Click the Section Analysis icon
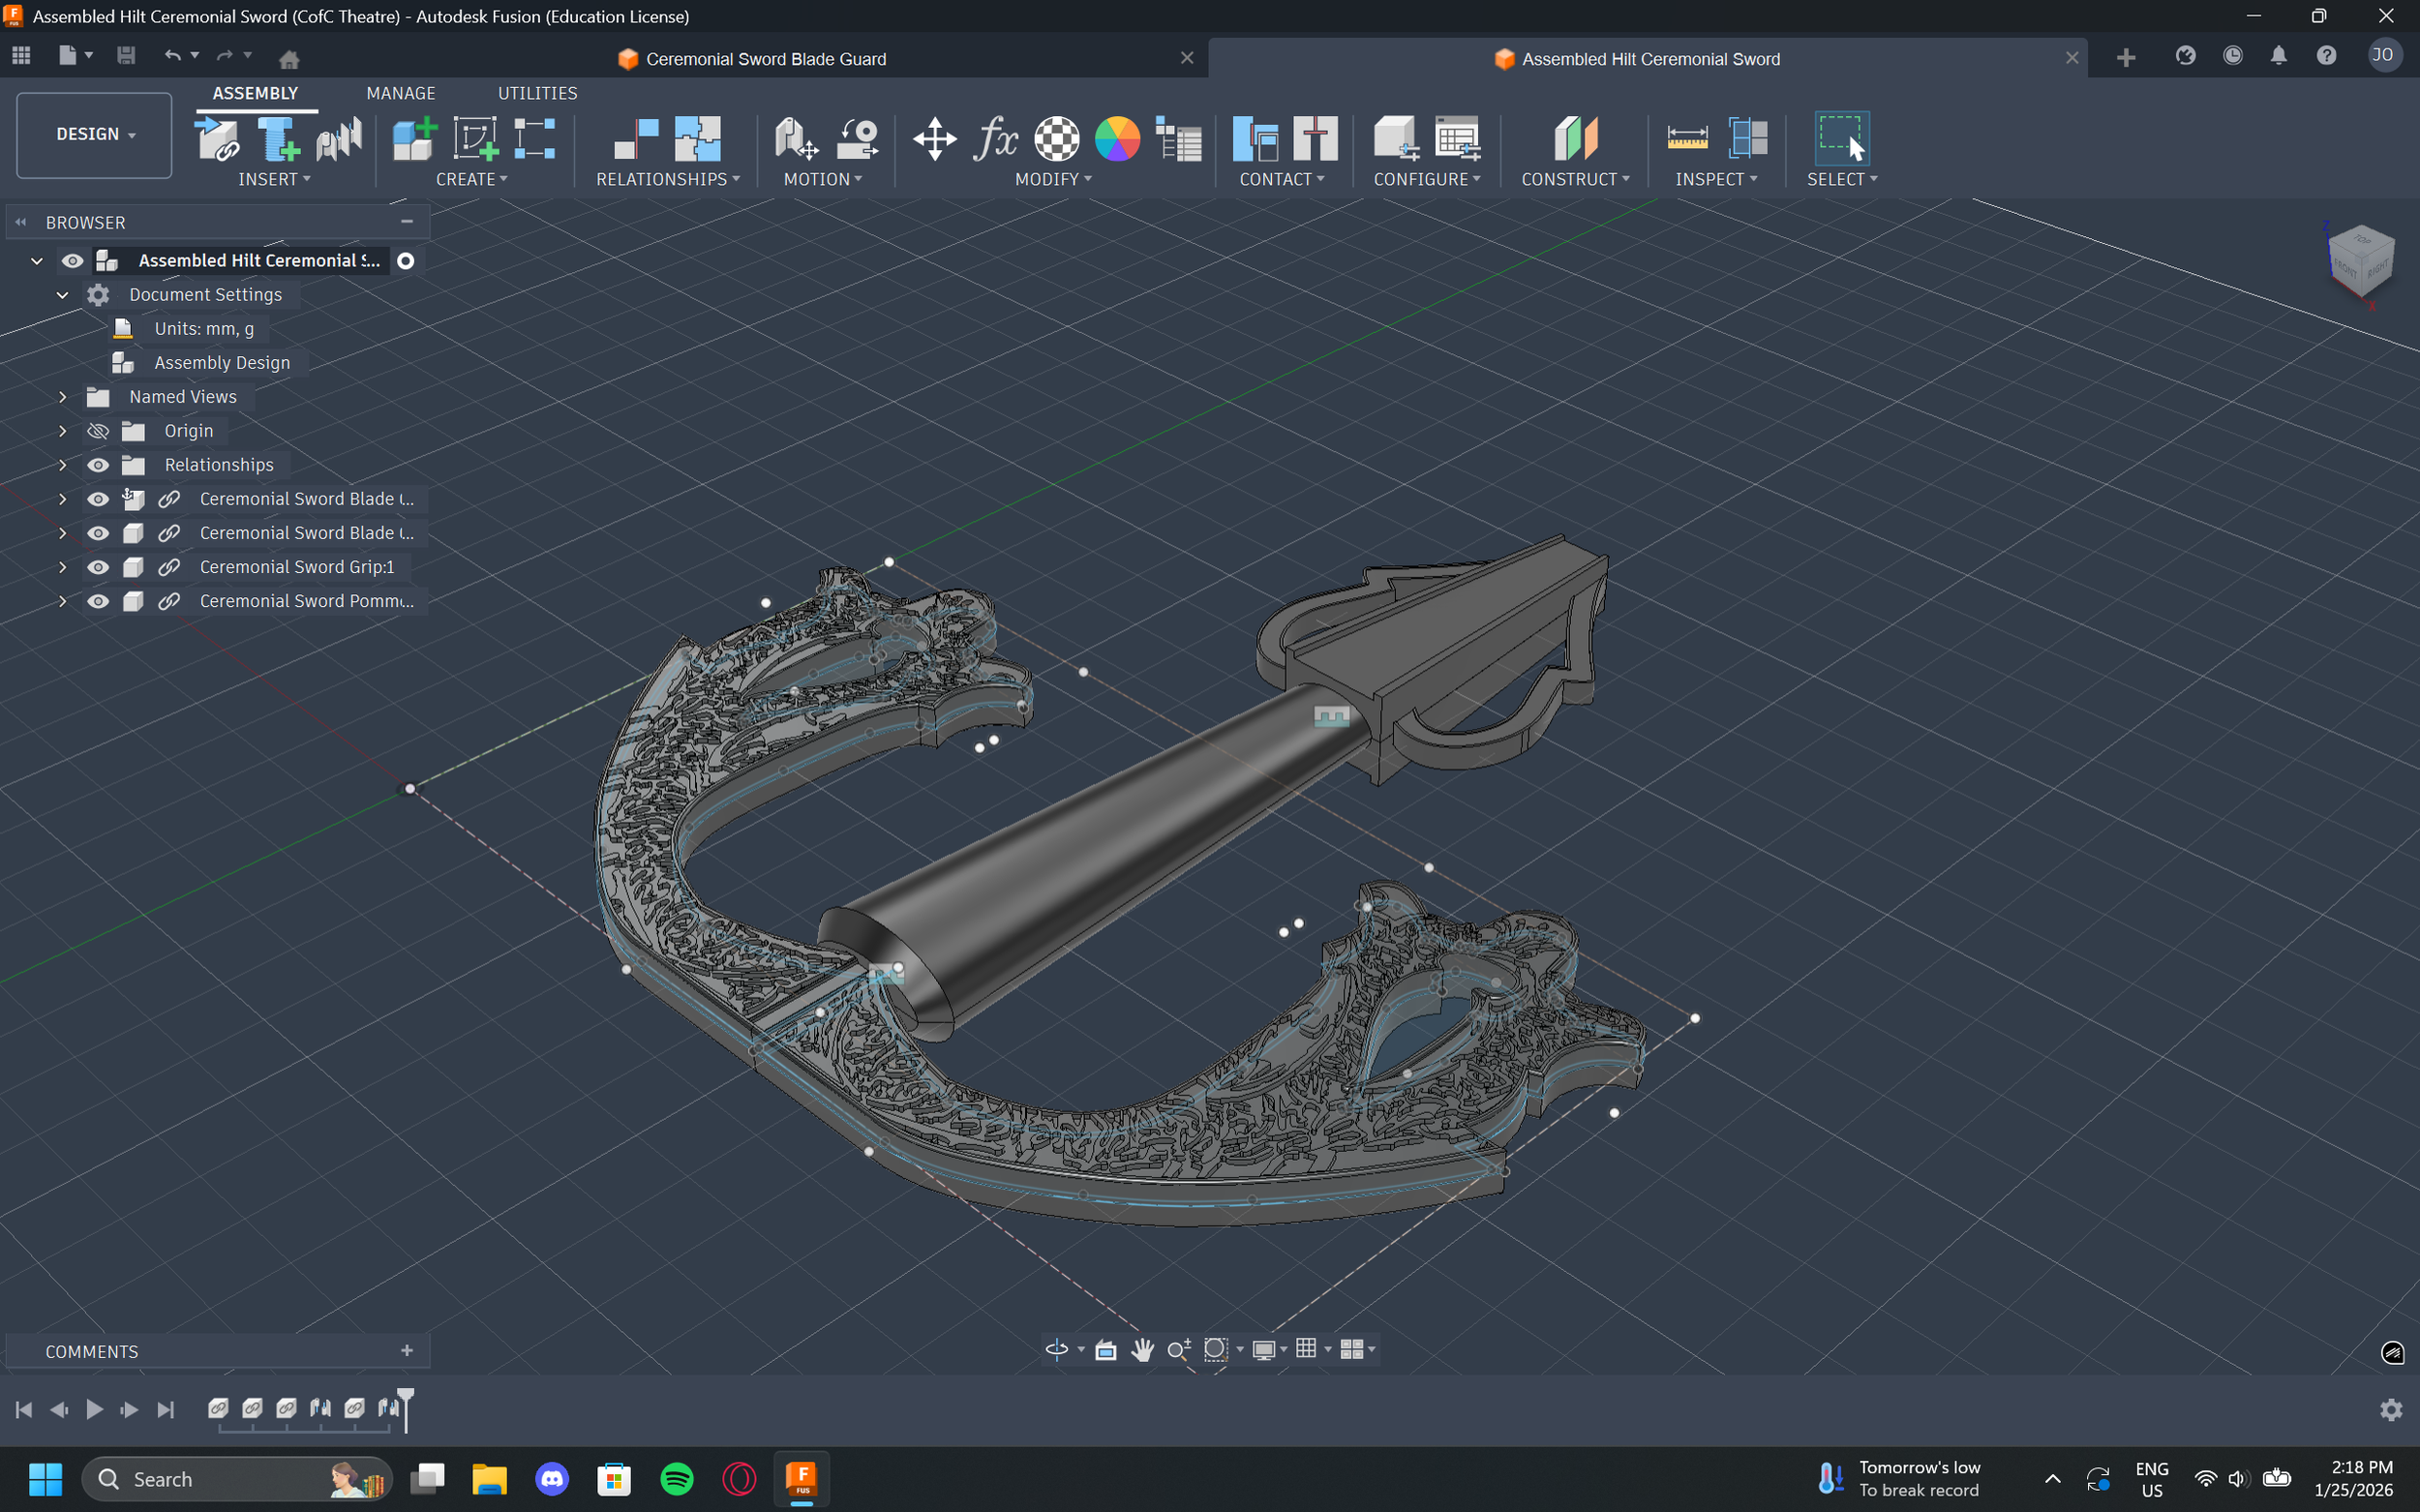 (x=1748, y=138)
